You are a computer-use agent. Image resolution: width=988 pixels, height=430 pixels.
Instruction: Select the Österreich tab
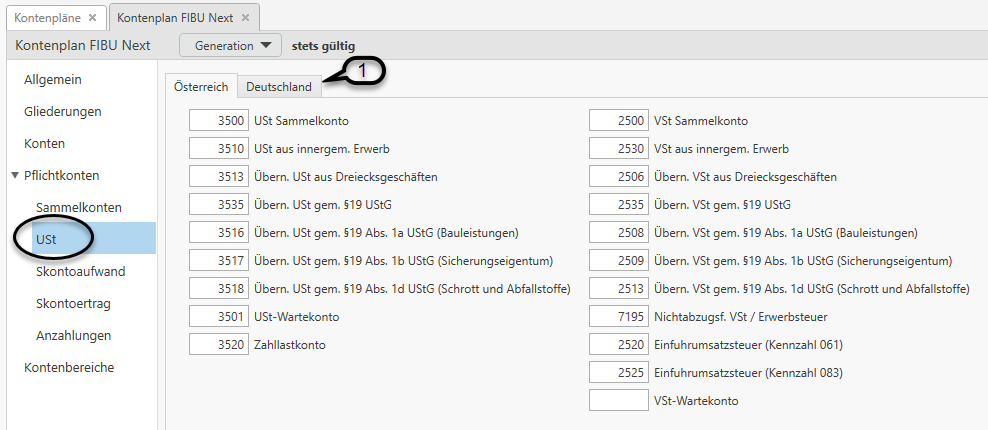pyautogui.click(x=202, y=87)
